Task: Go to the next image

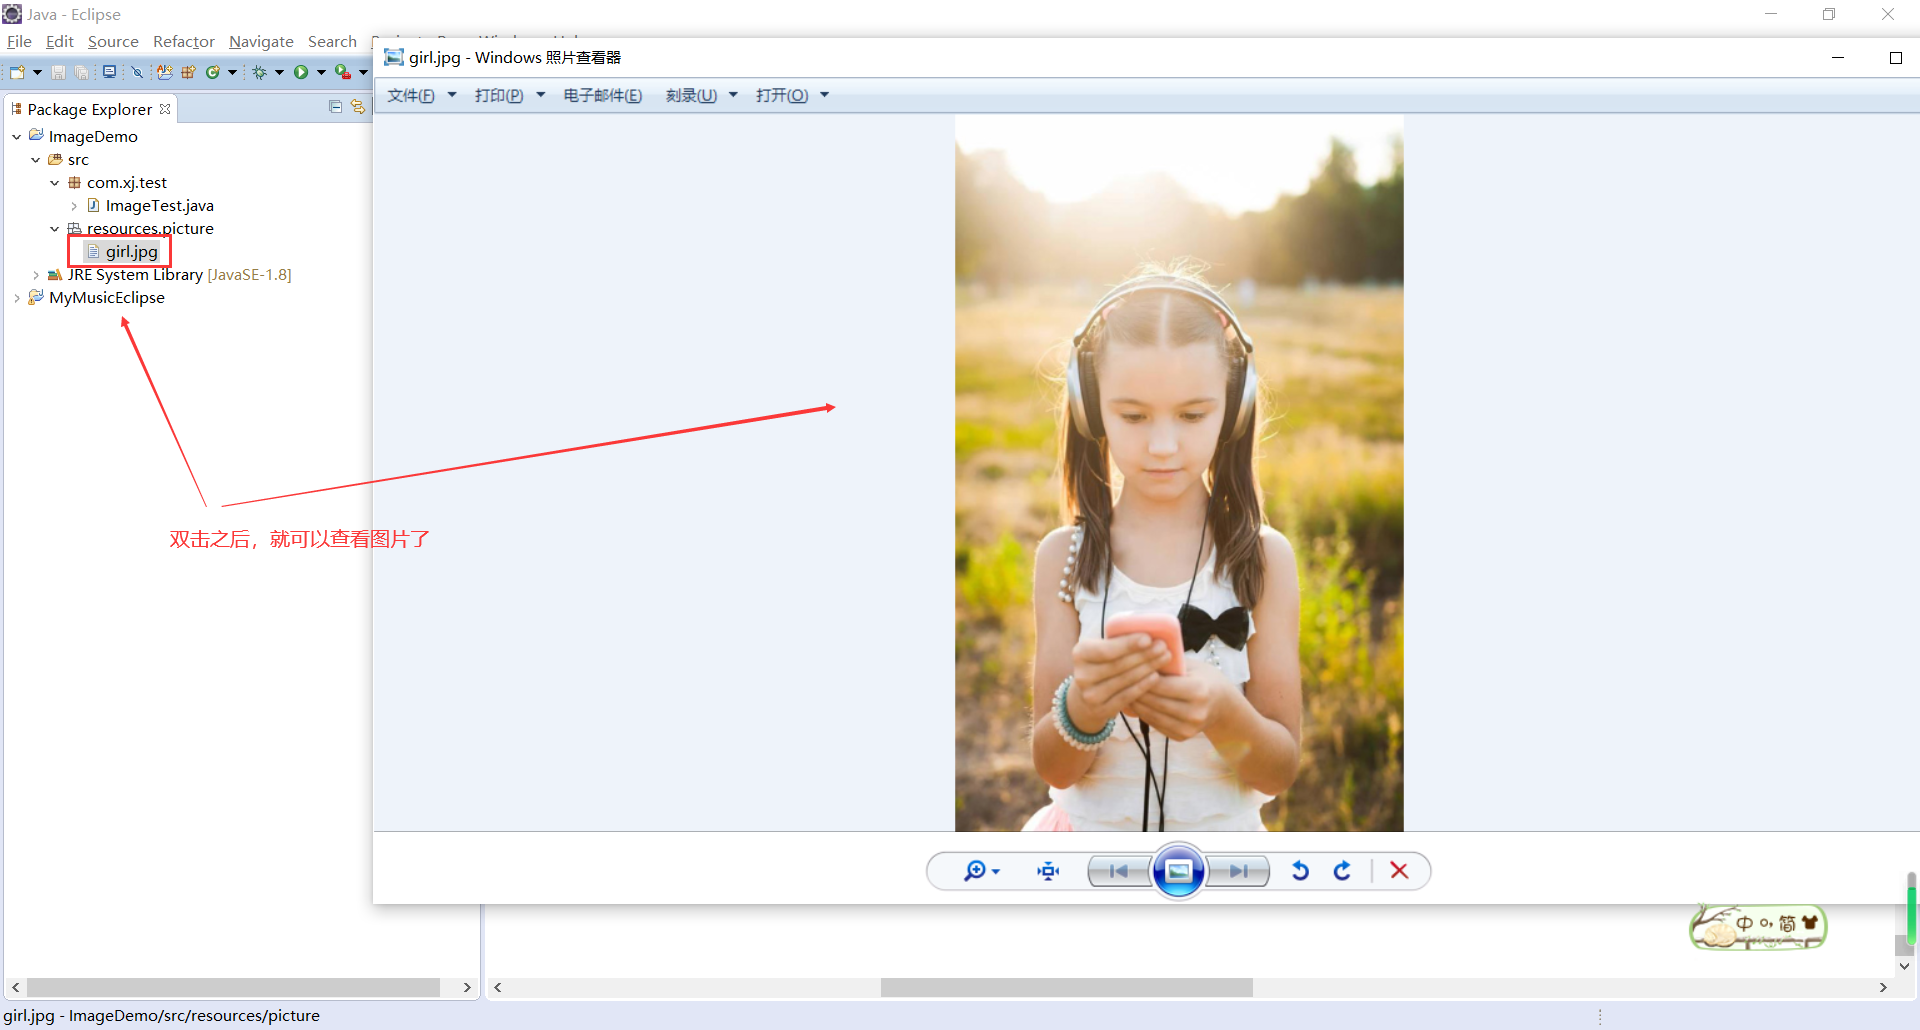Action: click(x=1238, y=871)
